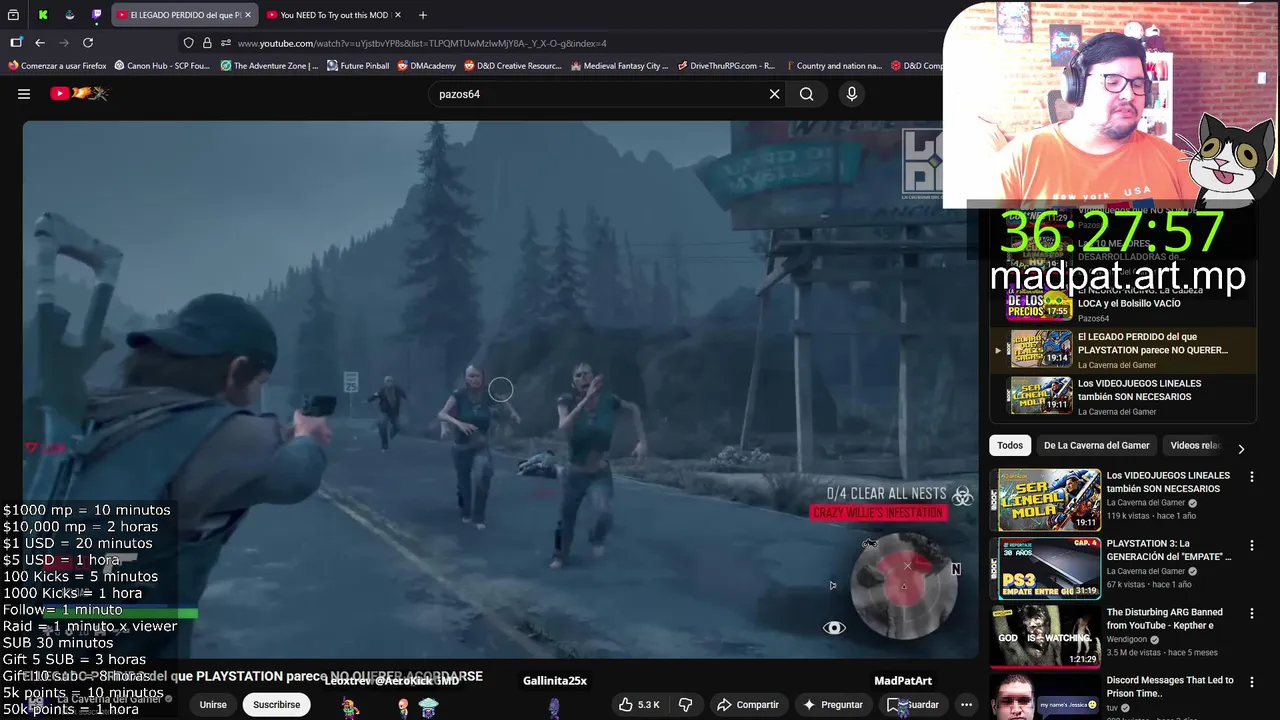Filter by De La Caverna del Gamer

(x=1096, y=446)
